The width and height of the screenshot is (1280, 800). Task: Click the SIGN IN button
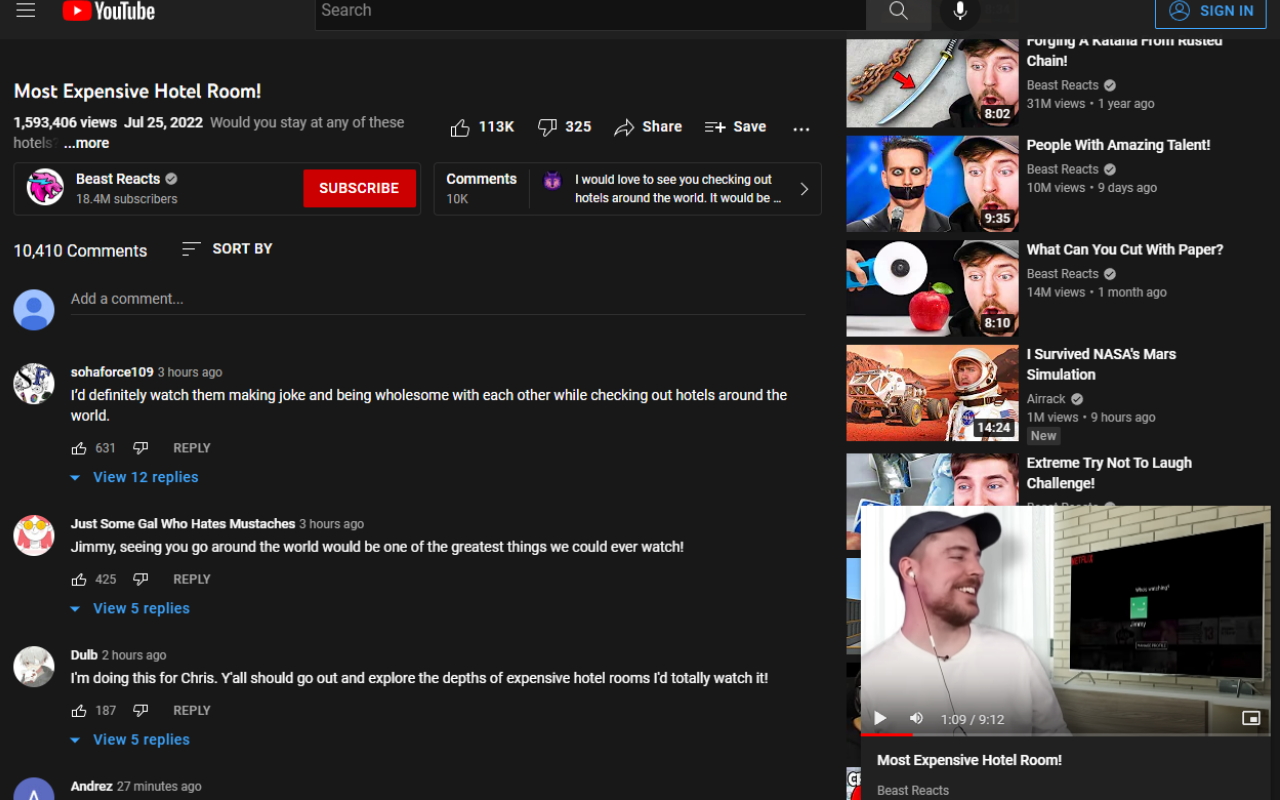point(1211,11)
